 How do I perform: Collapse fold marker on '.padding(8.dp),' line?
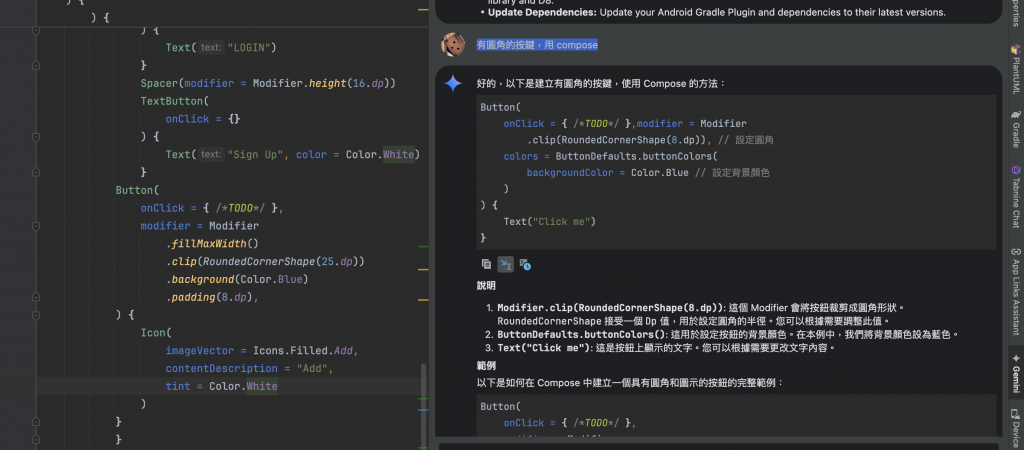click(x=36, y=297)
